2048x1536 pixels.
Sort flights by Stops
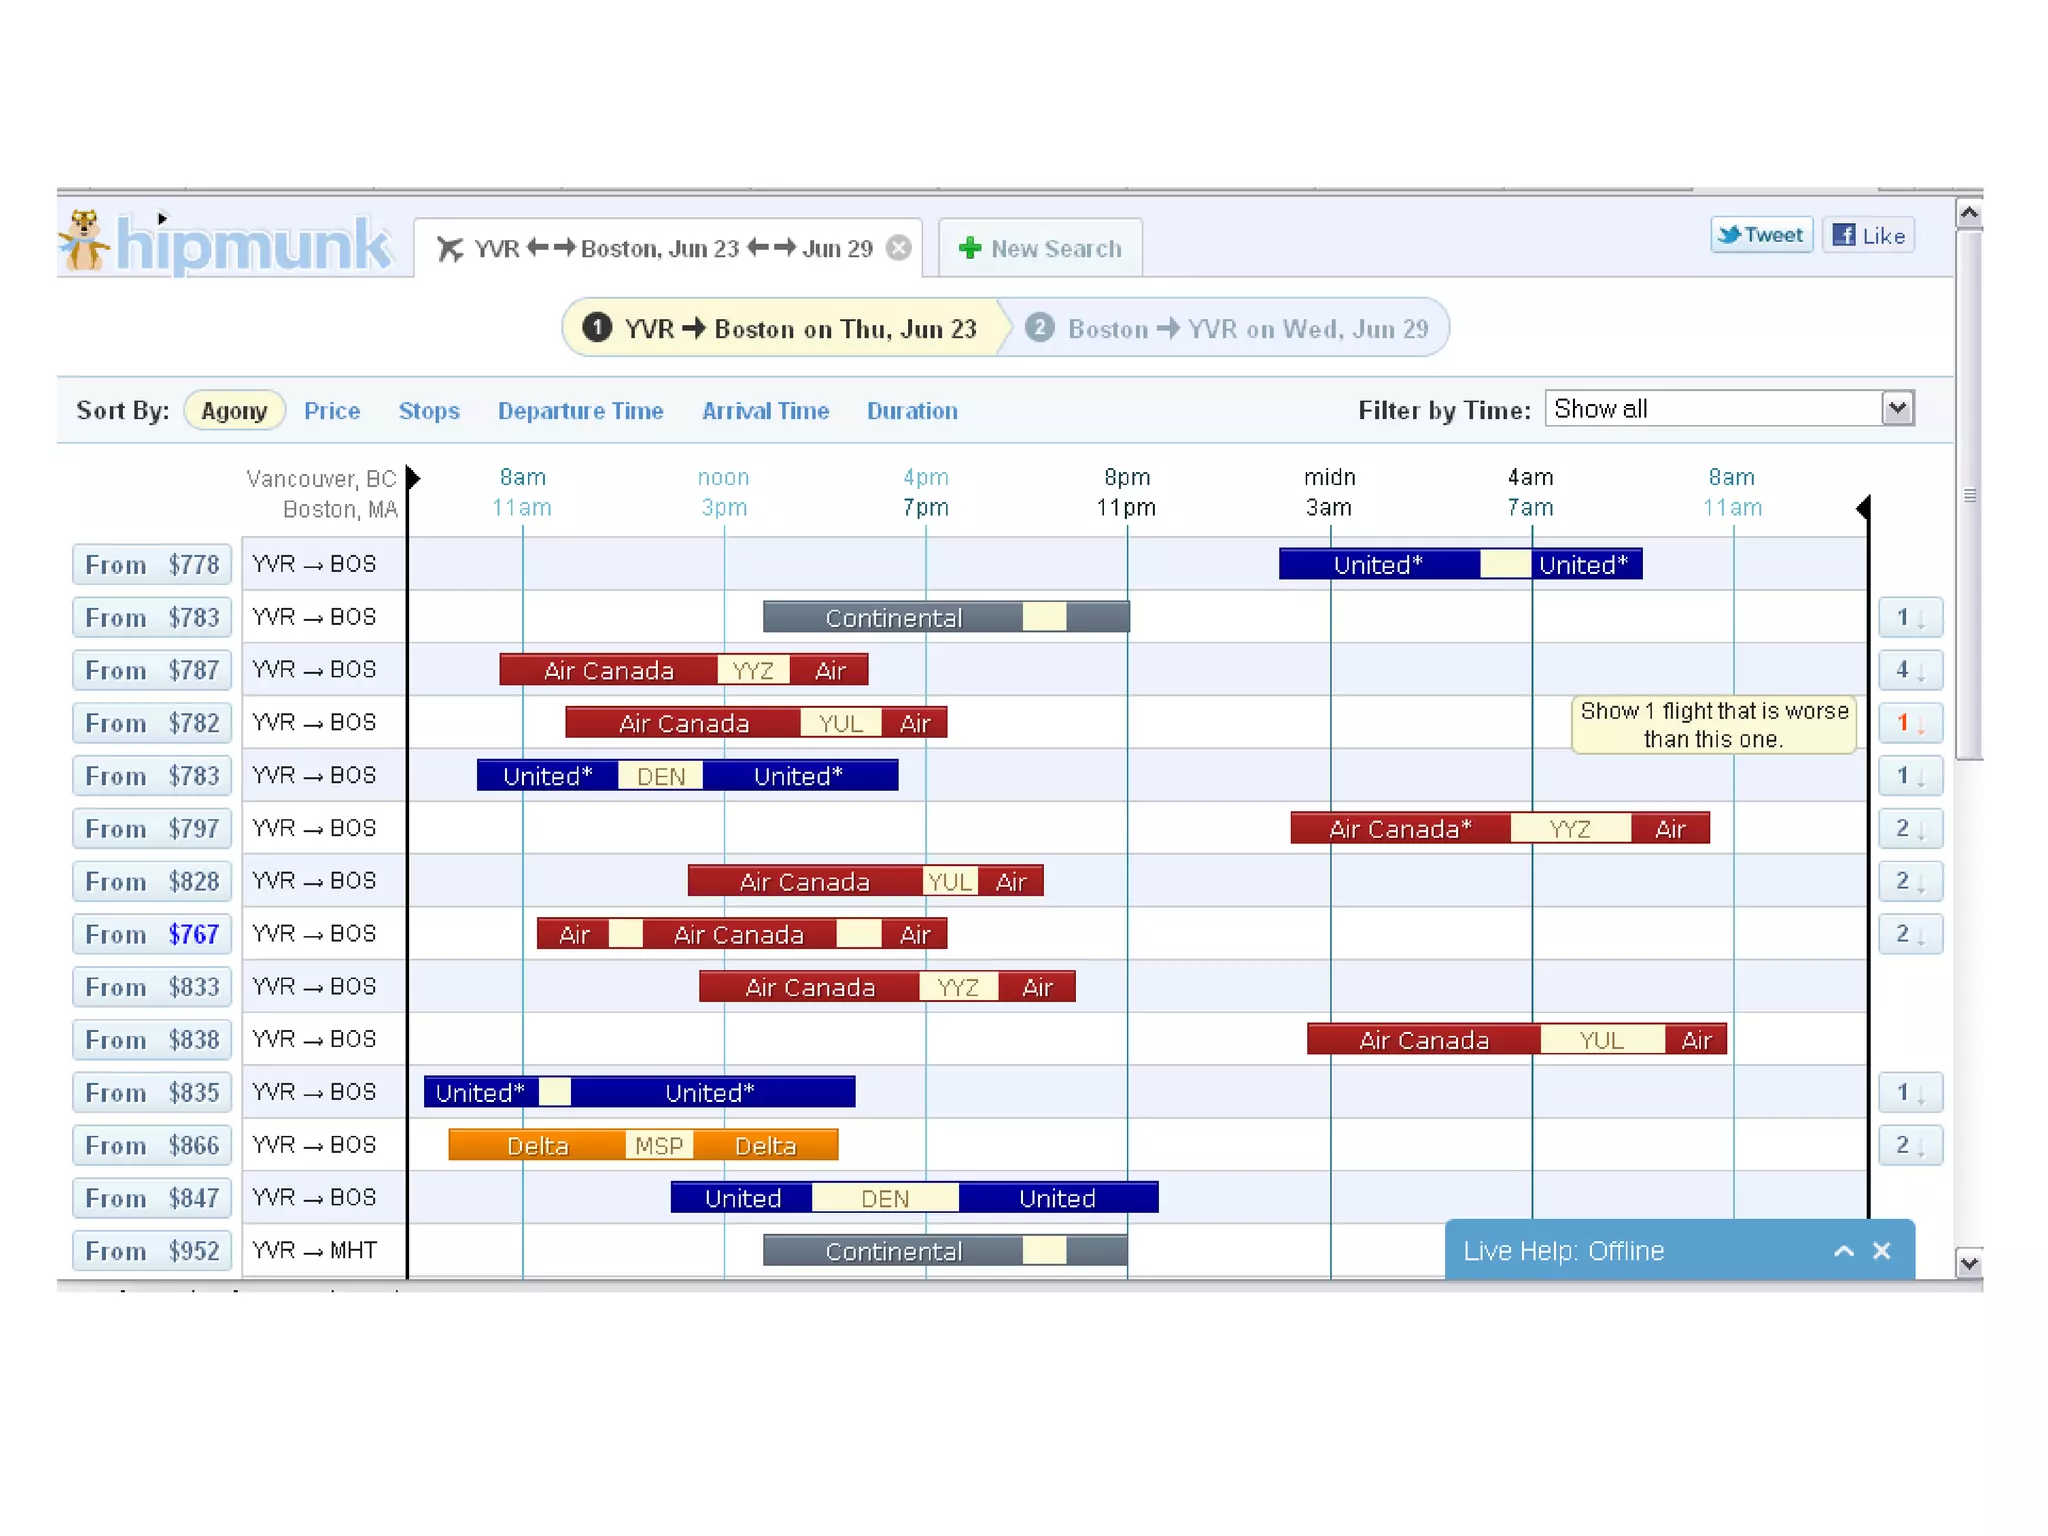click(x=429, y=411)
